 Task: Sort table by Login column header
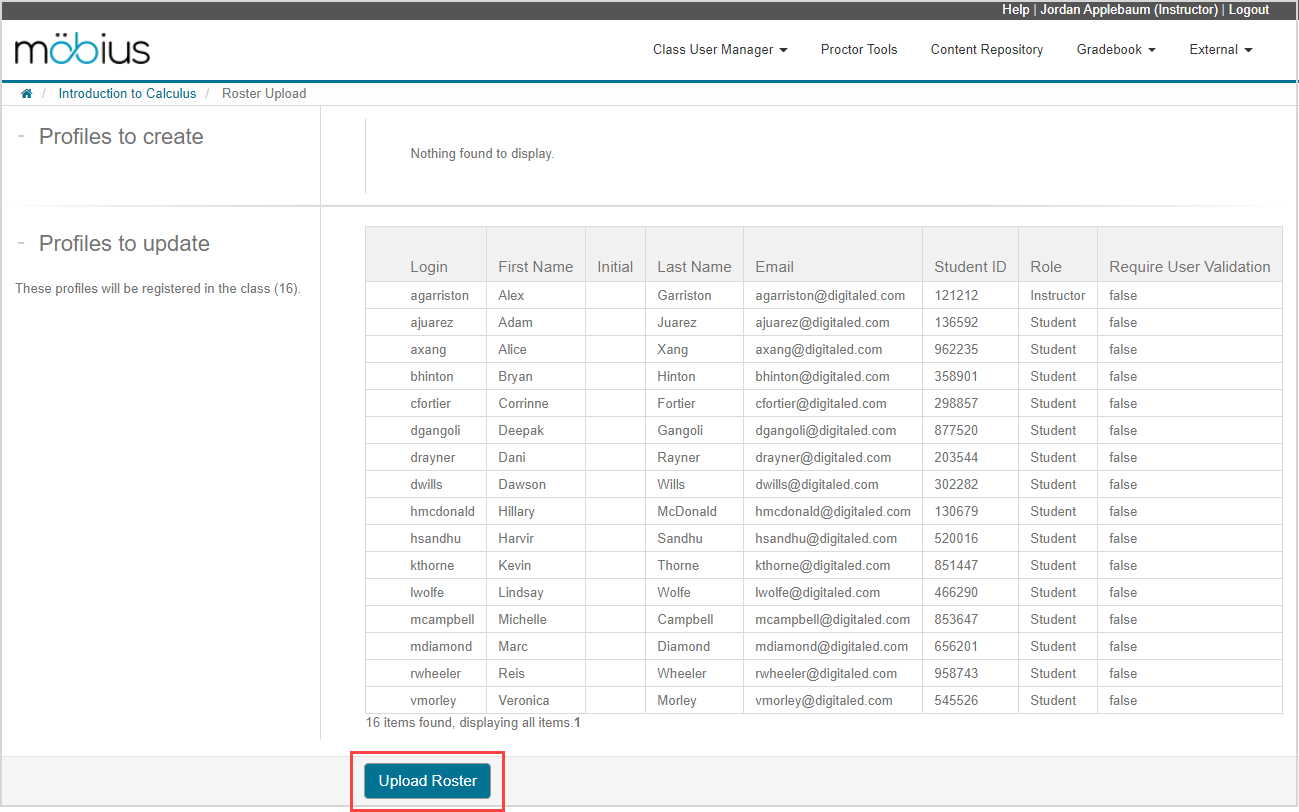429,267
